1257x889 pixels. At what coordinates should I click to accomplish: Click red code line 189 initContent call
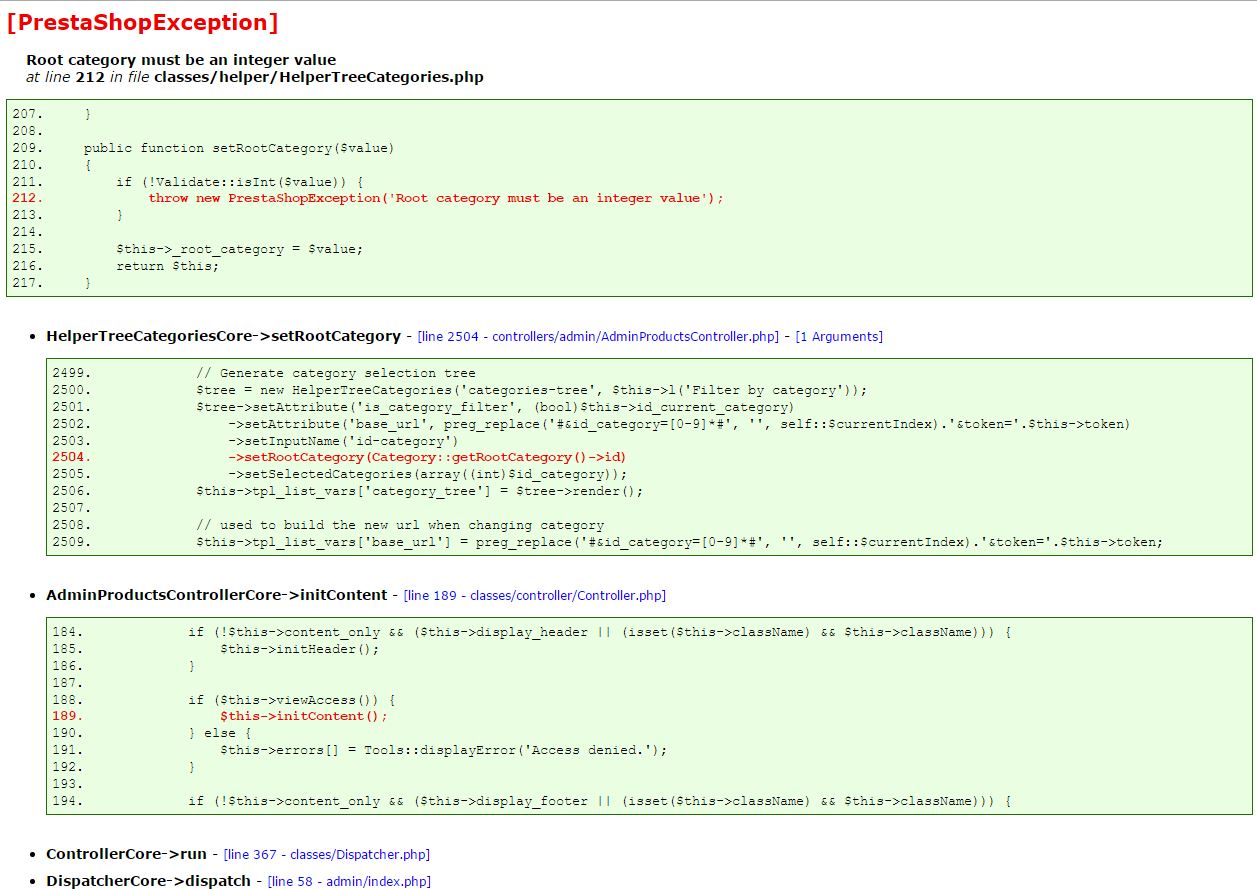(x=303, y=716)
